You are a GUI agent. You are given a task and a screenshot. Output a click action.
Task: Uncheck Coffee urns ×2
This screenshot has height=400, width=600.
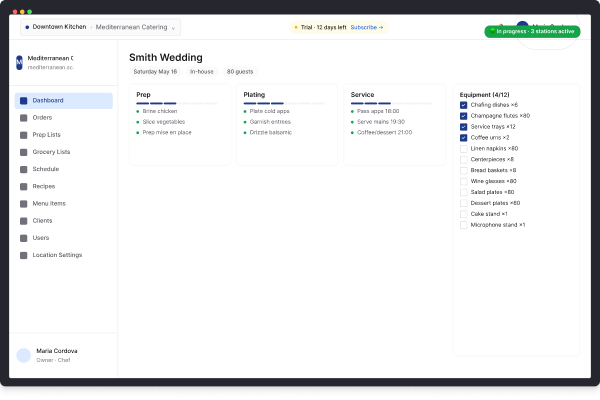(463, 138)
